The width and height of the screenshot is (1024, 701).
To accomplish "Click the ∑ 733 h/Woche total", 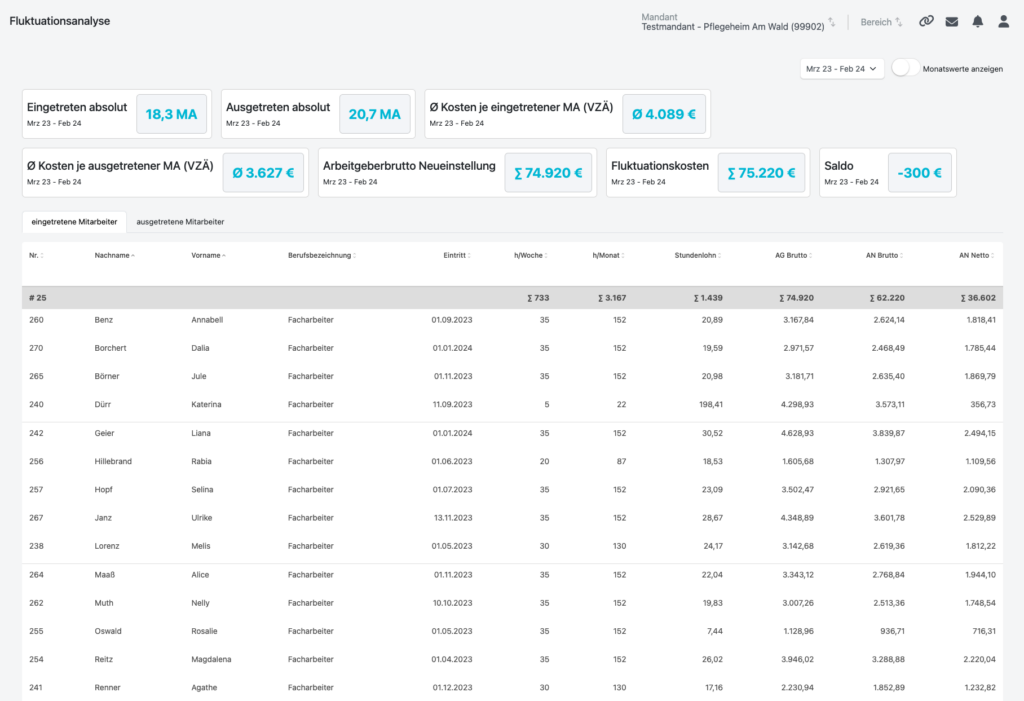I will (538, 298).
